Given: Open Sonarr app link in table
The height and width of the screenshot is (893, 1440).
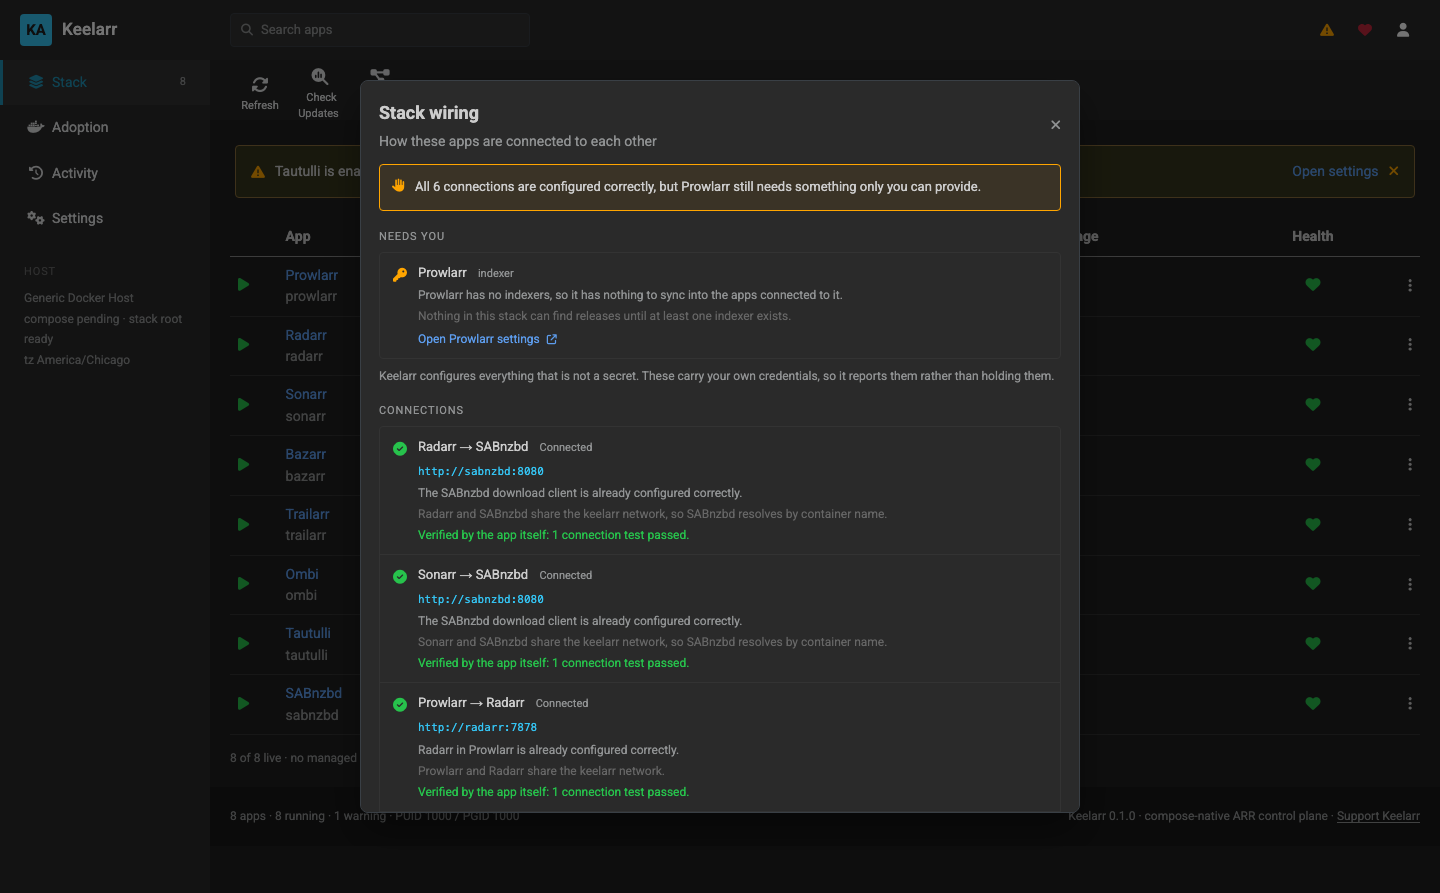Looking at the screenshot, I should (306, 394).
